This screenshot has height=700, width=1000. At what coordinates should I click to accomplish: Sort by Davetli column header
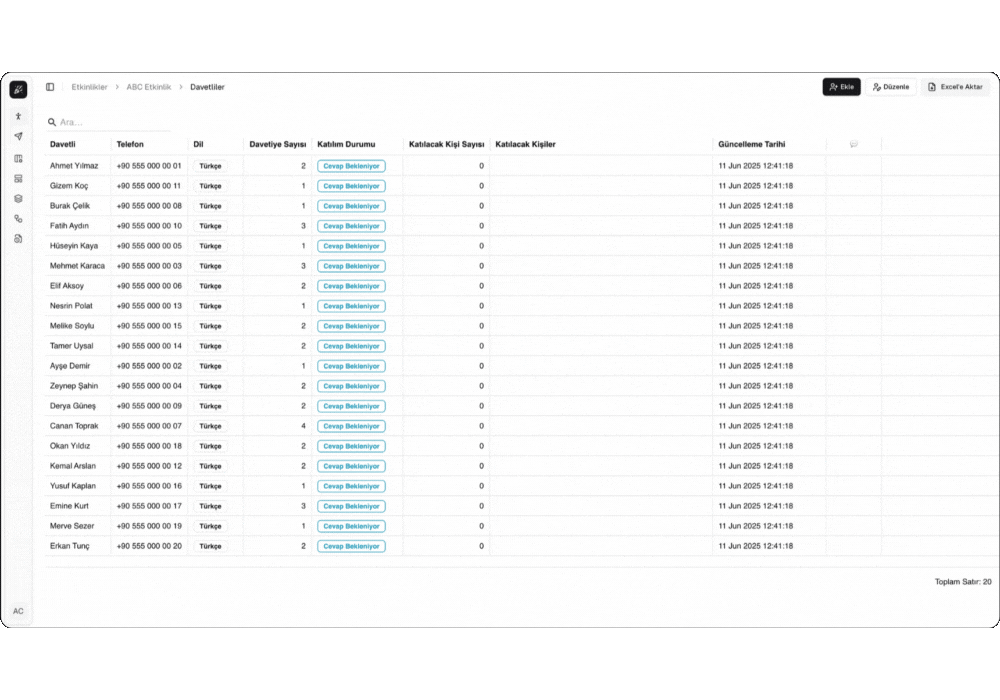(x=62, y=144)
